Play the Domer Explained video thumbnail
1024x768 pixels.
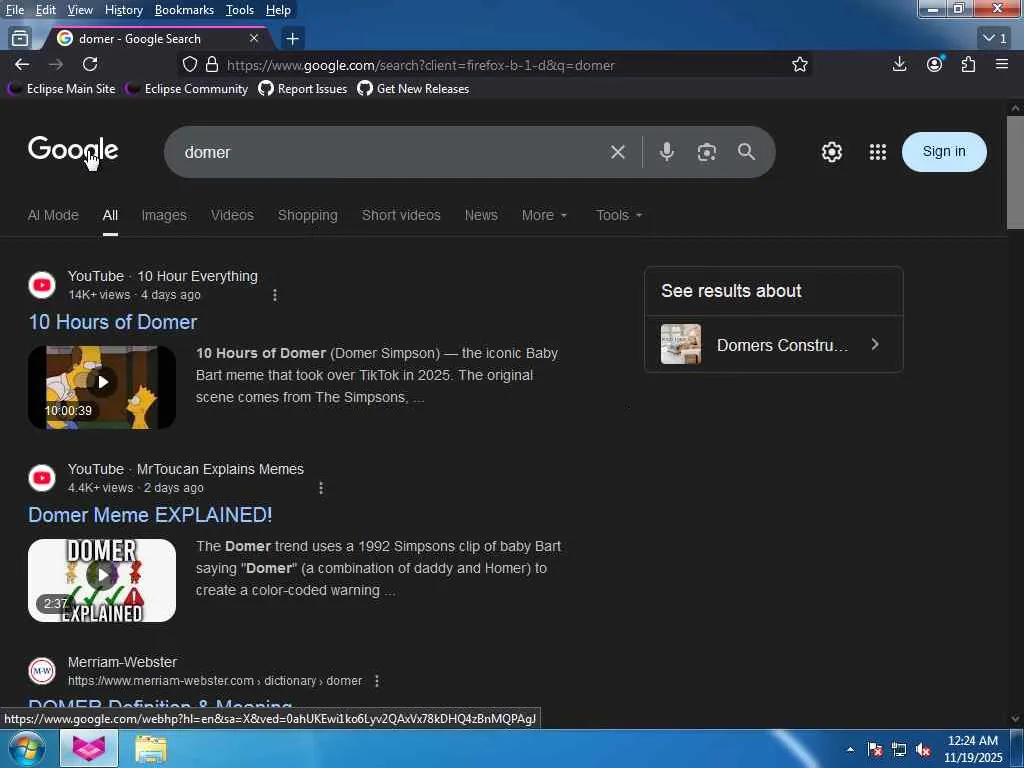pyautogui.click(x=102, y=580)
